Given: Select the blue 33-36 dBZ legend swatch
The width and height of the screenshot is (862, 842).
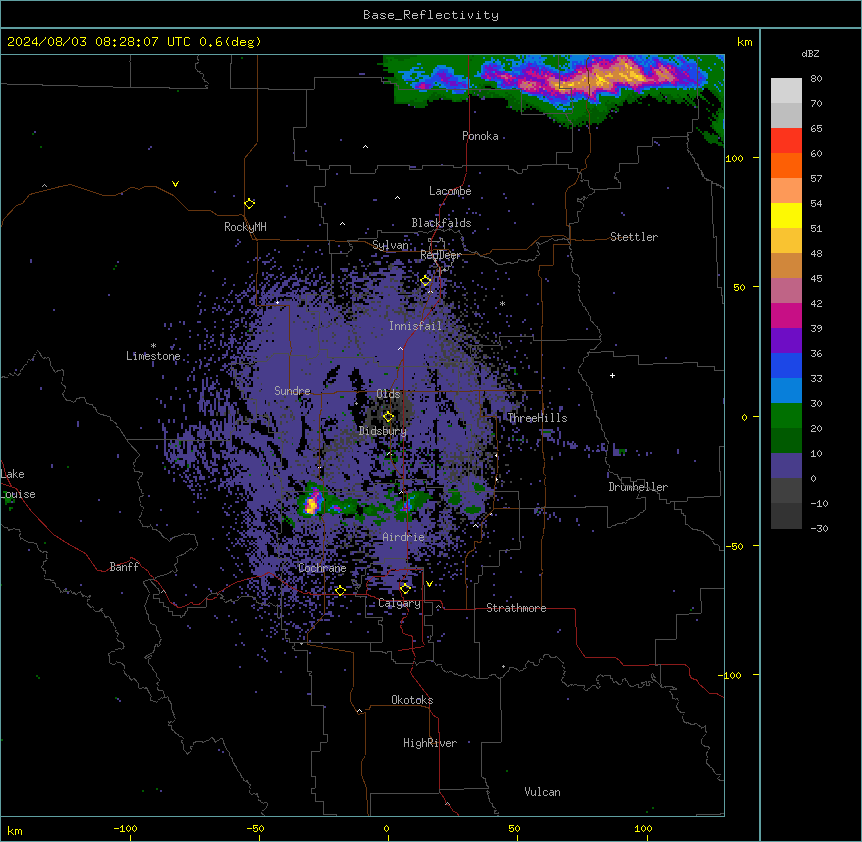Looking at the screenshot, I should 786,365.
